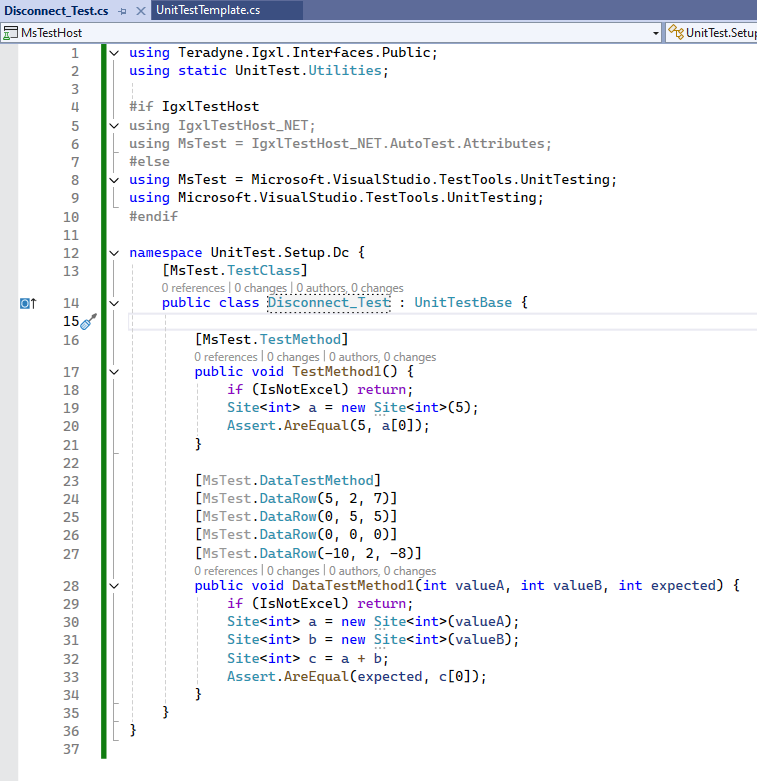Collapse the DataTestMethod1 method body
The image size is (757, 781).
(x=115, y=586)
